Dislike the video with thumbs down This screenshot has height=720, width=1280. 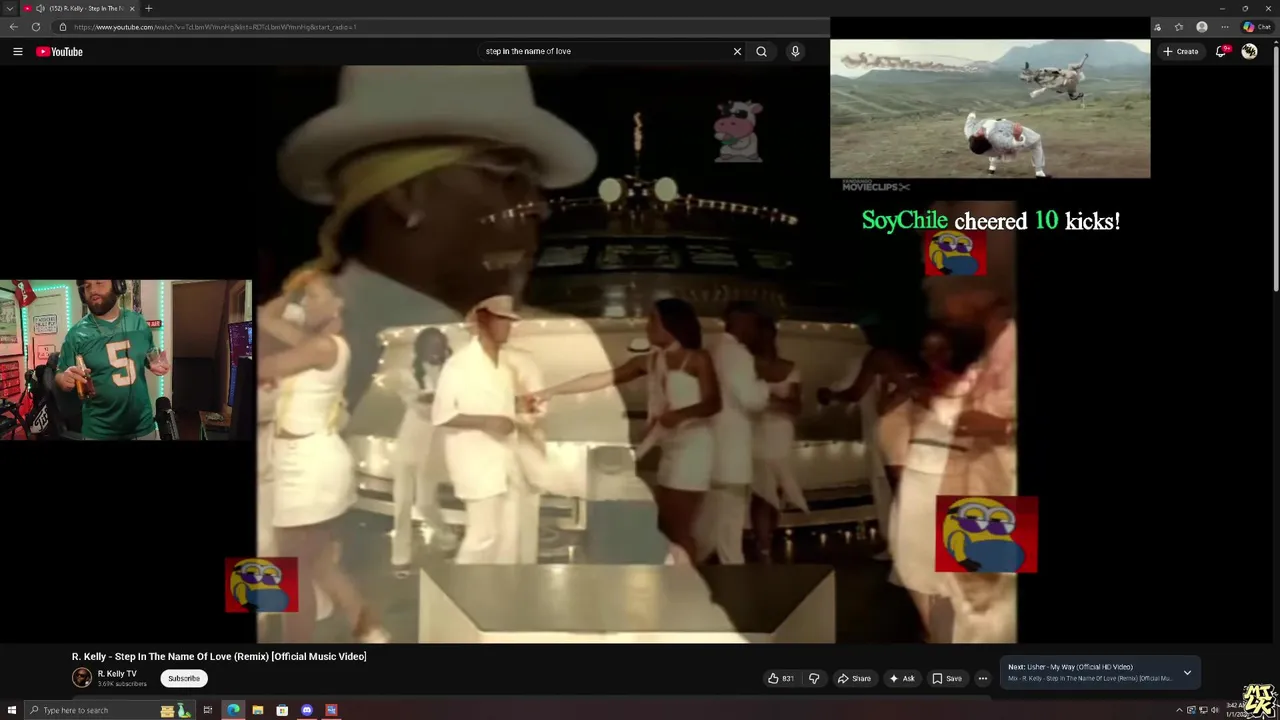click(814, 678)
